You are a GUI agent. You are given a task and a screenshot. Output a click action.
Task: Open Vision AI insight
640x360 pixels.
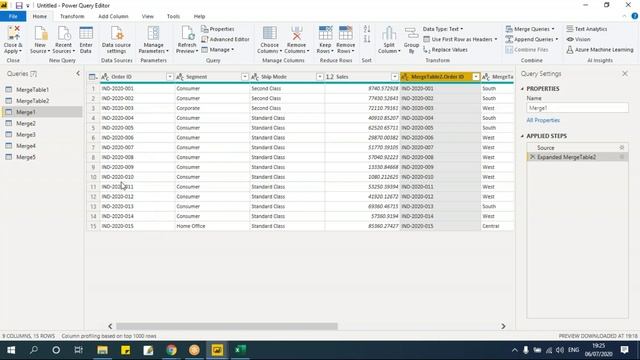point(578,39)
